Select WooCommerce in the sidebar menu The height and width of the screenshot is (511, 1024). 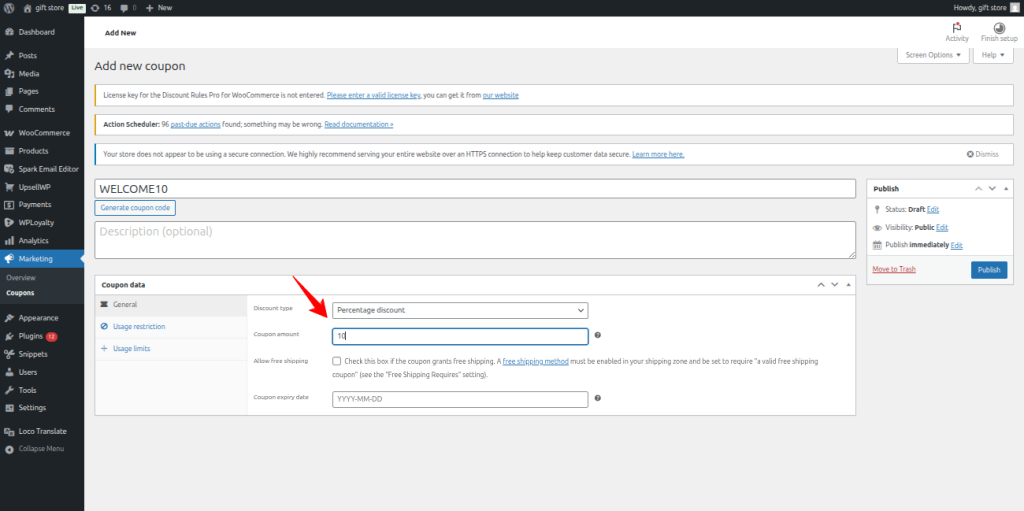point(44,132)
